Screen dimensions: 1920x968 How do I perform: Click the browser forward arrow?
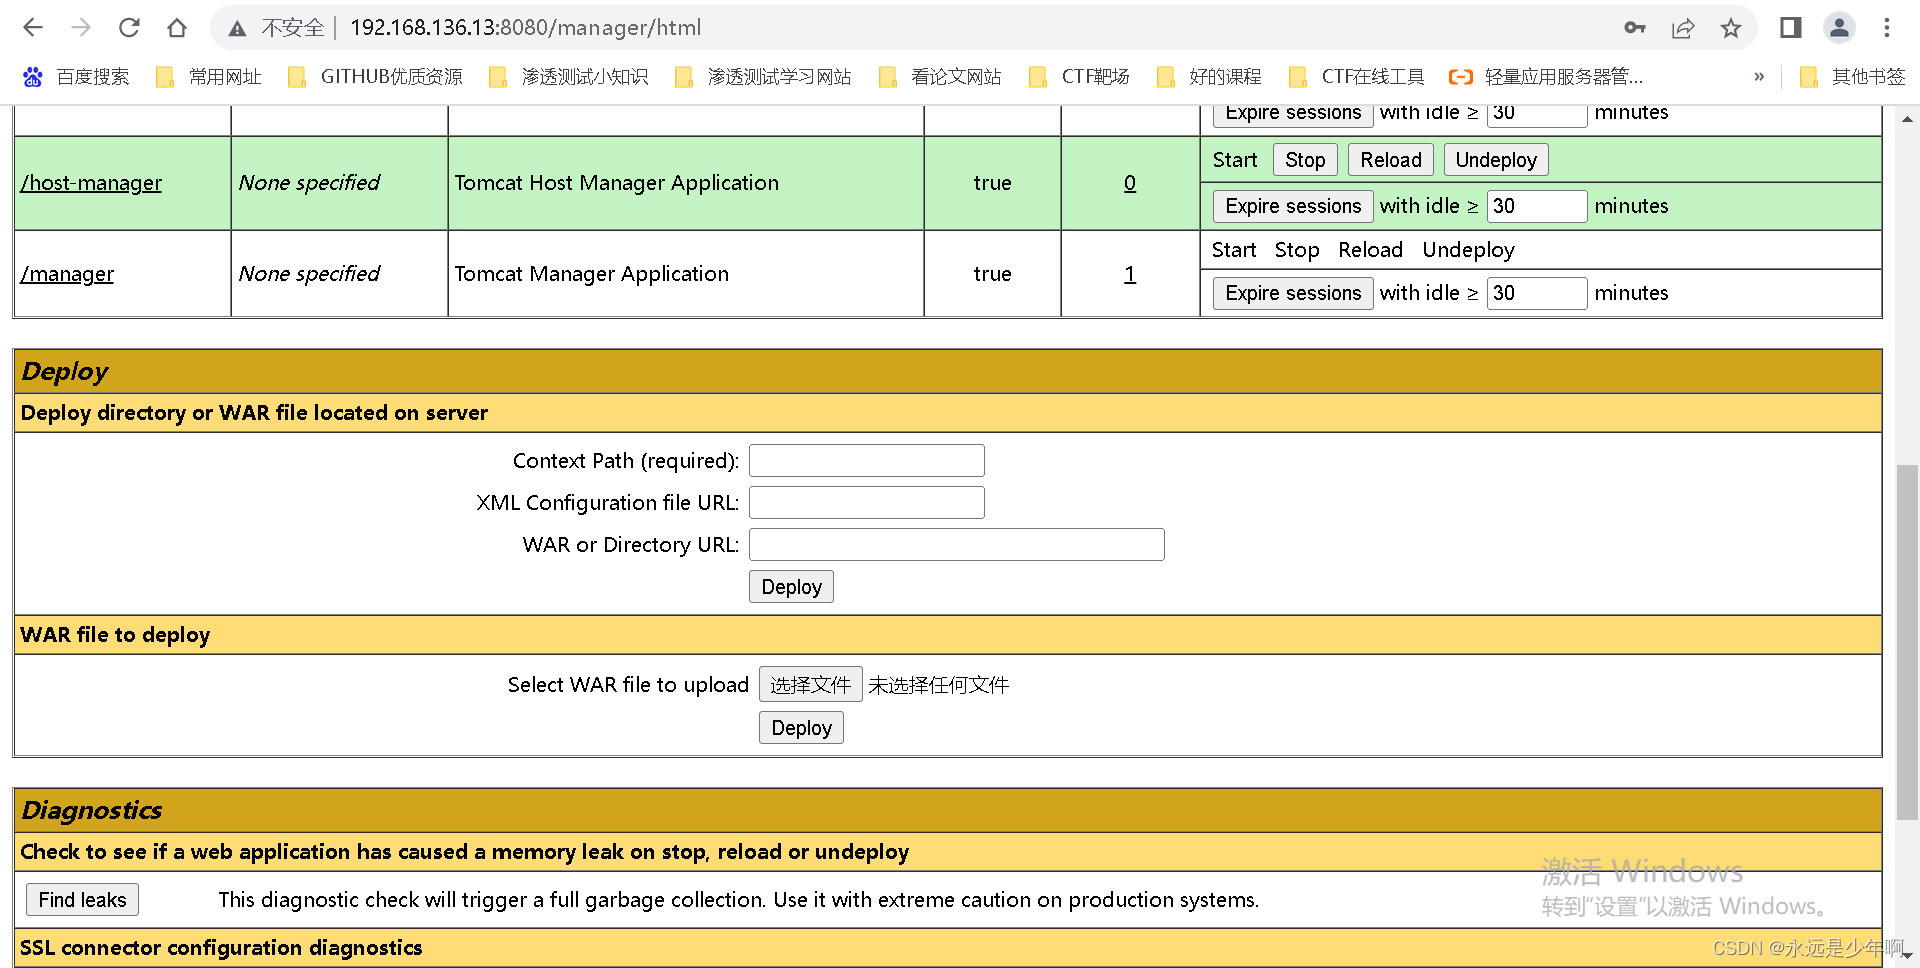81,28
